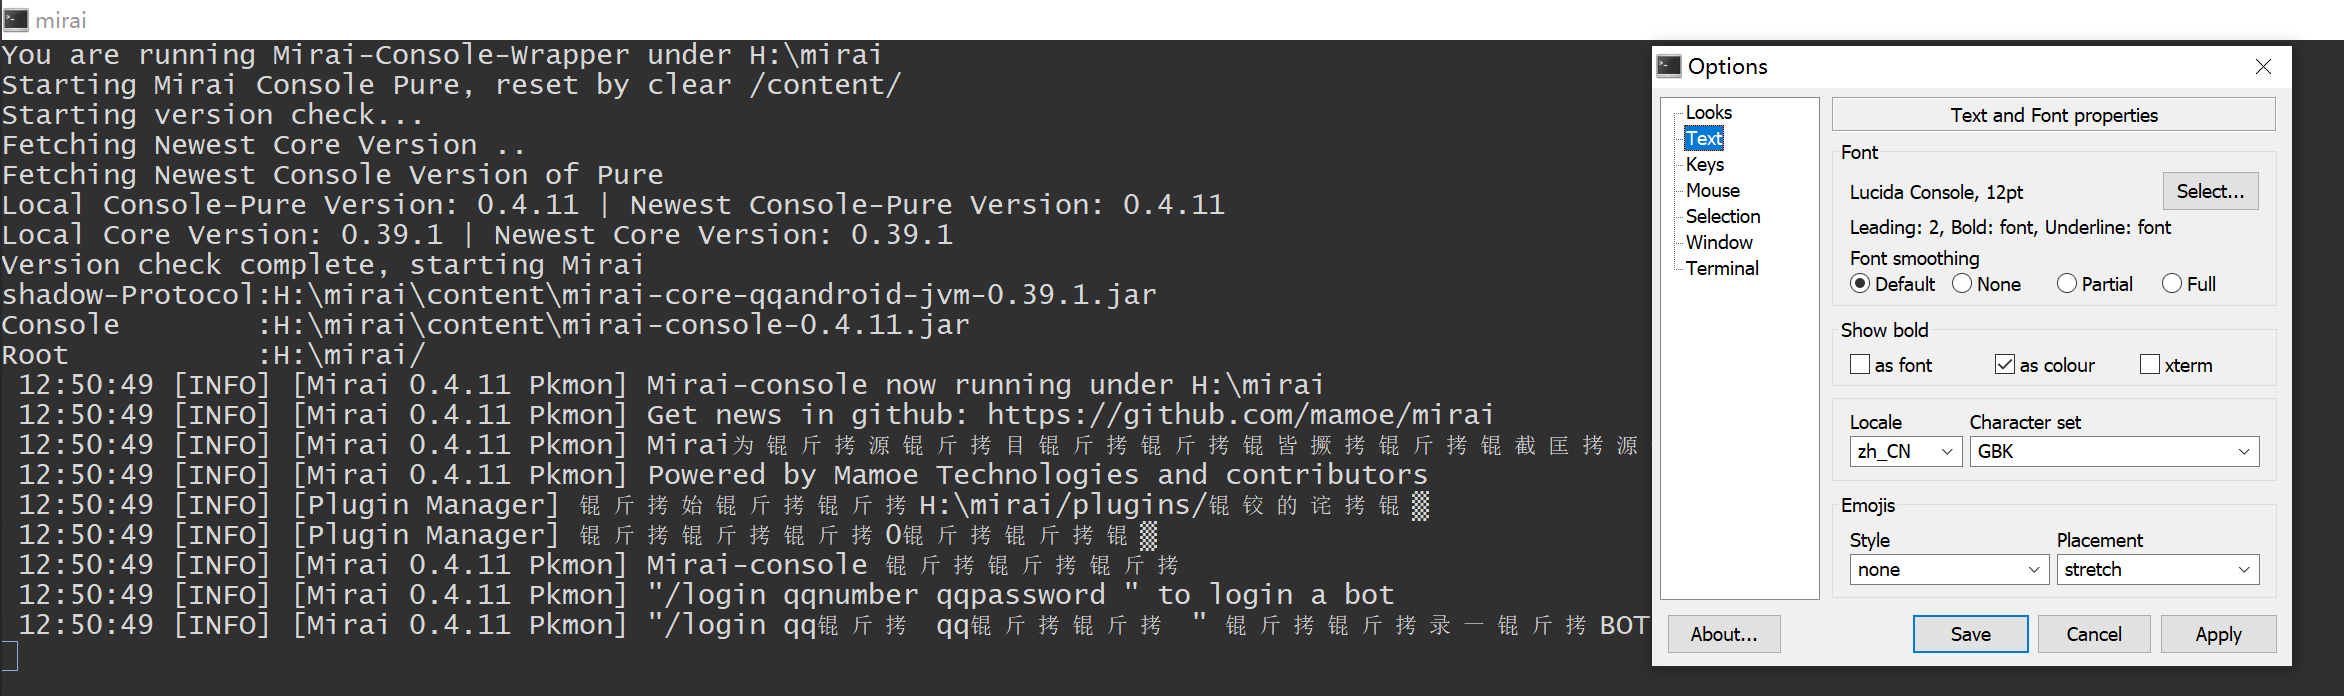
Task: Open the Mouse settings page
Action: (x=1712, y=190)
